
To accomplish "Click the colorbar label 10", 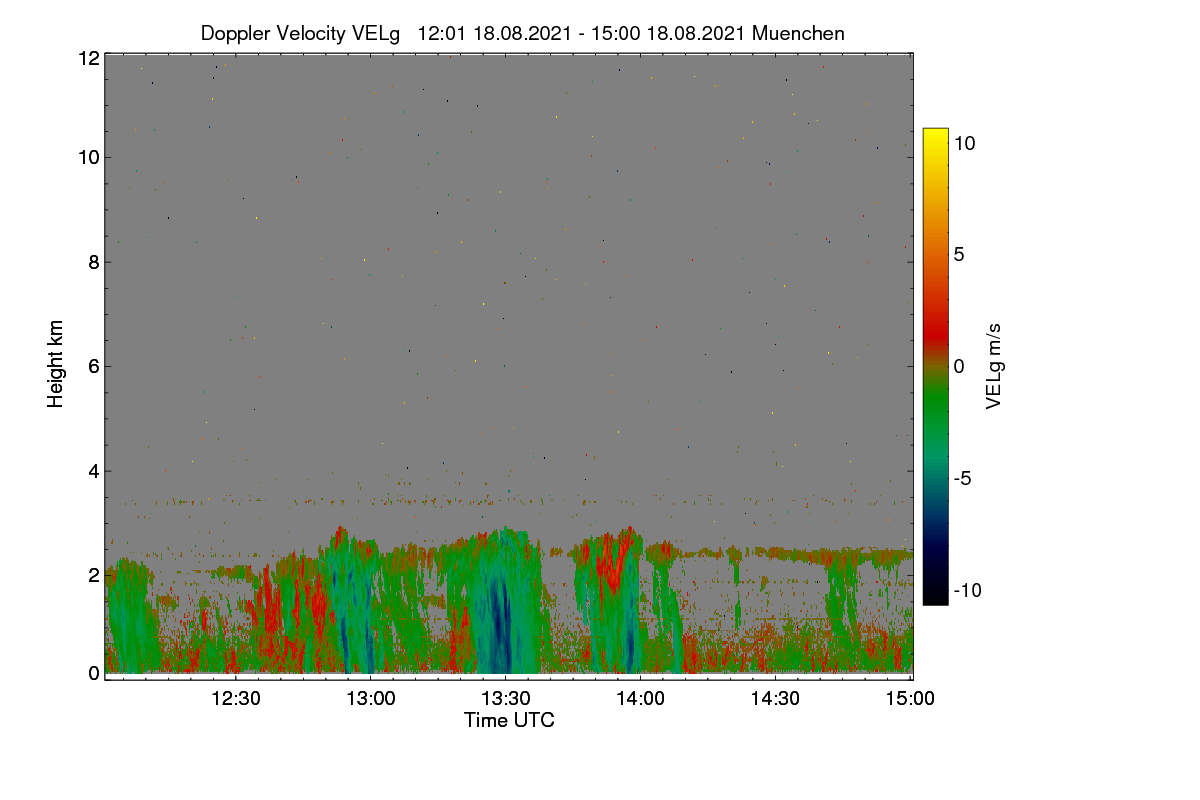I will click(964, 143).
